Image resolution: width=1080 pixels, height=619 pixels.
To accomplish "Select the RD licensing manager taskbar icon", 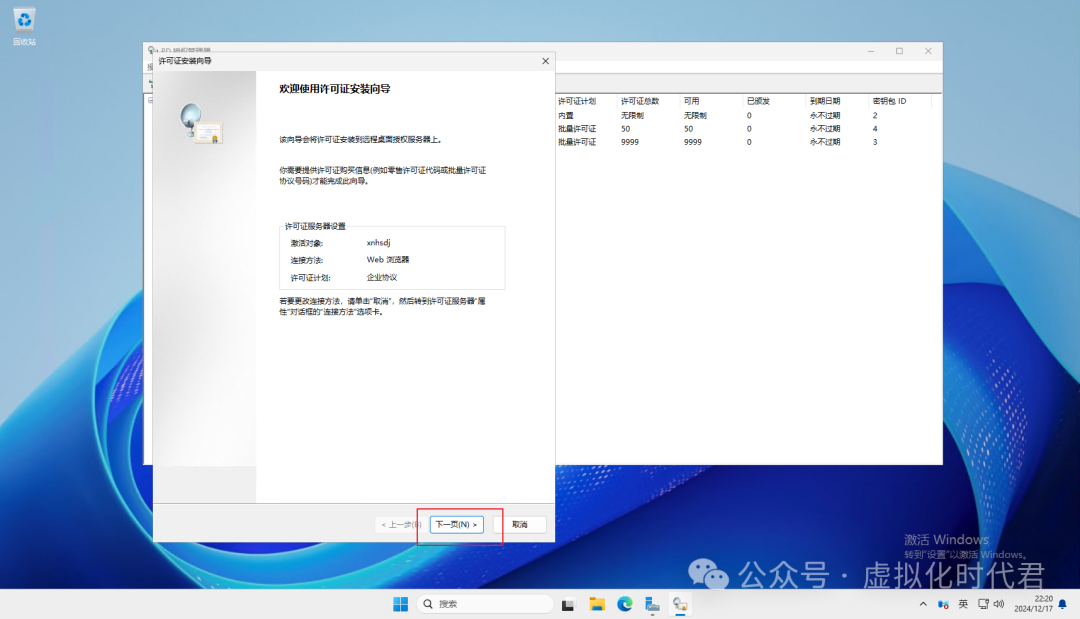I will (680, 604).
